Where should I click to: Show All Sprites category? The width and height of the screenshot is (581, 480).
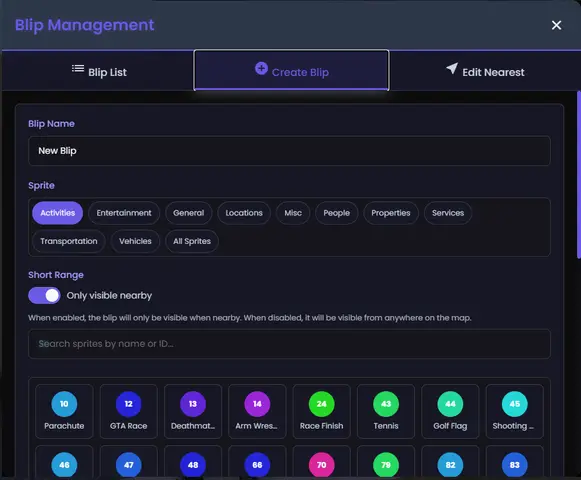coord(192,241)
